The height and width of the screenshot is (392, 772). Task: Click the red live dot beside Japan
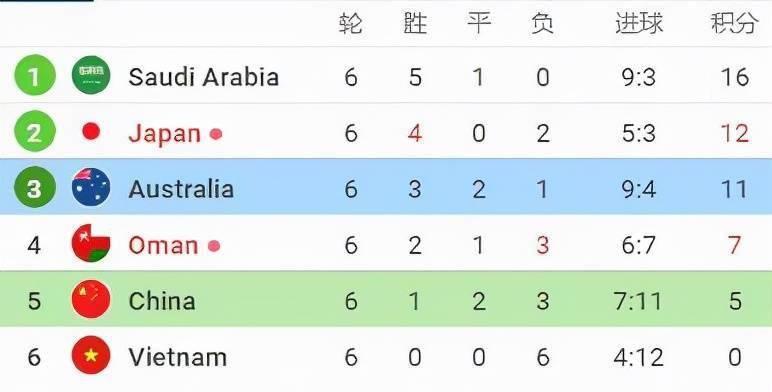tap(216, 134)
